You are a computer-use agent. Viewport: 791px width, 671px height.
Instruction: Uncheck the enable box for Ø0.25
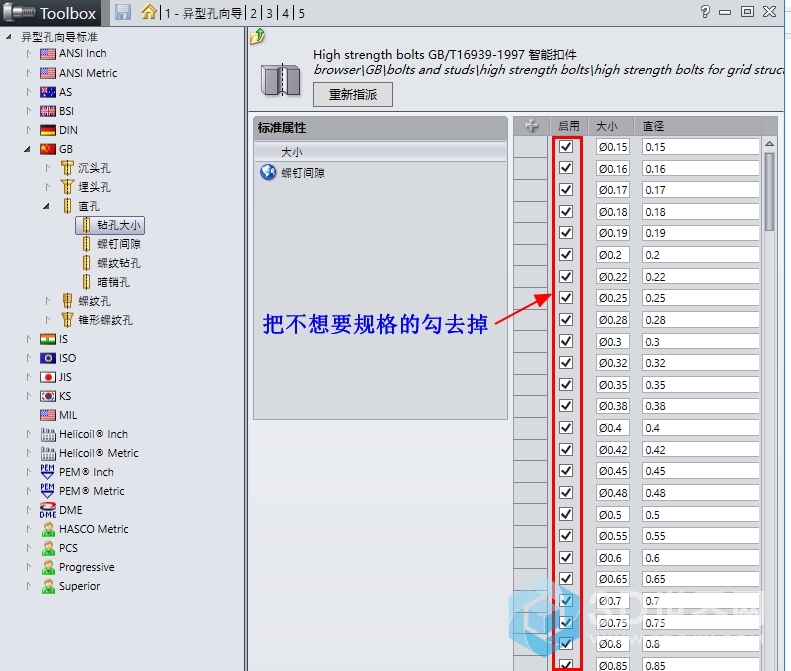point(566,298)
